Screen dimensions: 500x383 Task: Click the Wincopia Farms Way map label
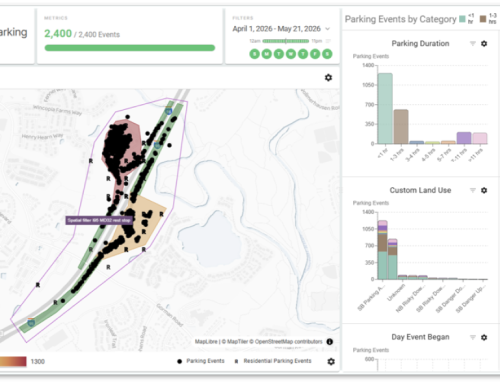click(57, 110)
